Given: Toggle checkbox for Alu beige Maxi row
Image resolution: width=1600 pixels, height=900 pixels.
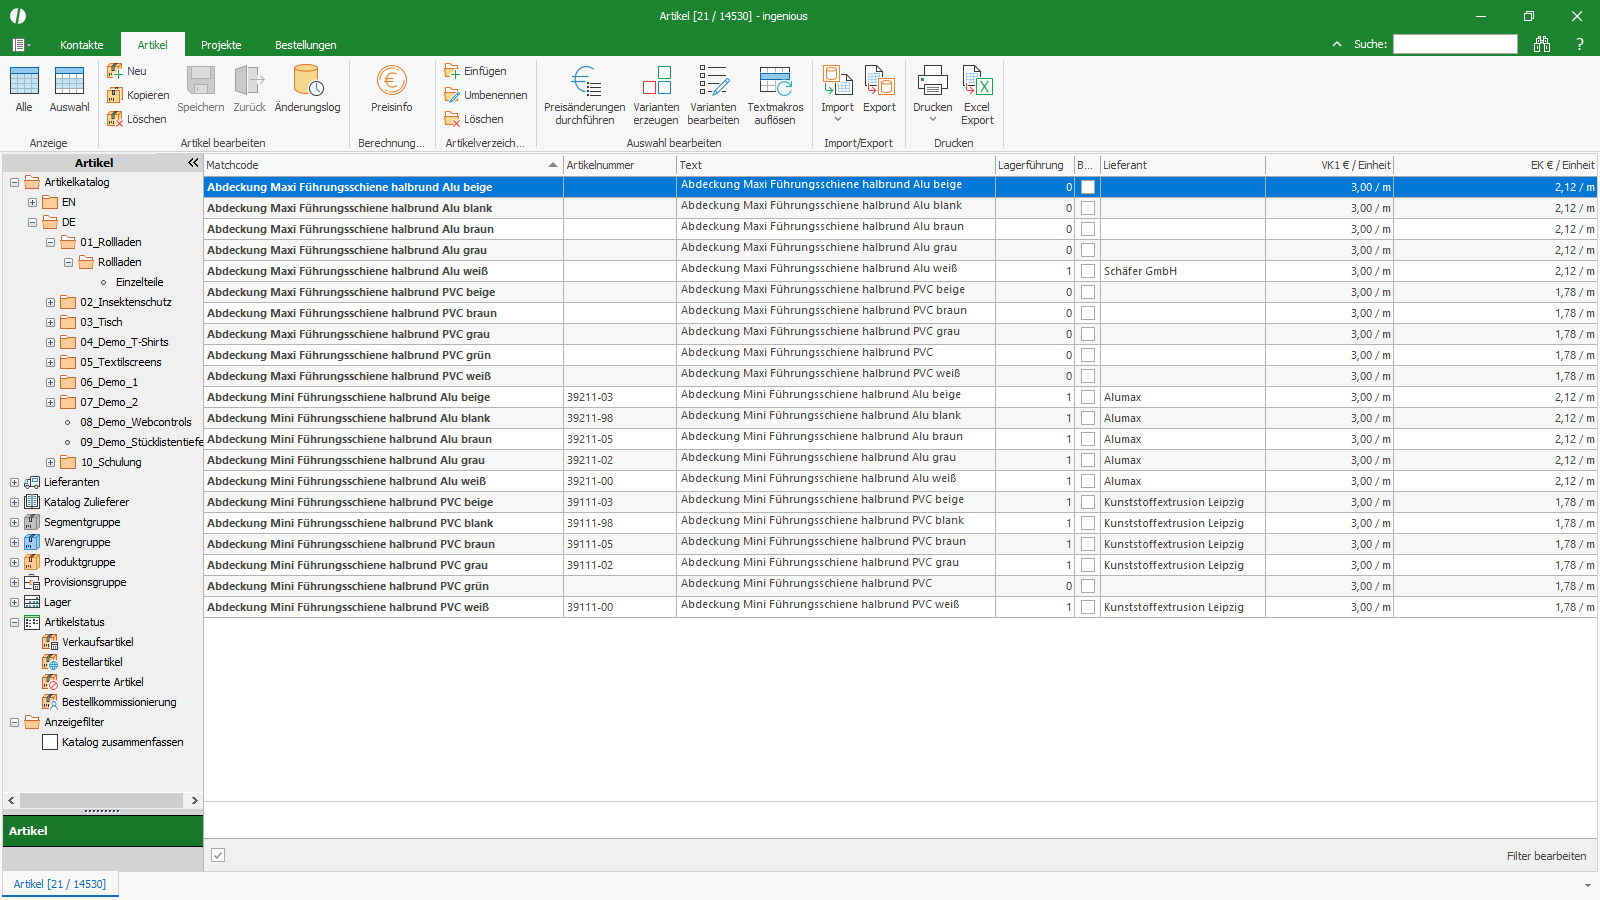Looking at the screenshot, I should click(x=1088, y=187).
